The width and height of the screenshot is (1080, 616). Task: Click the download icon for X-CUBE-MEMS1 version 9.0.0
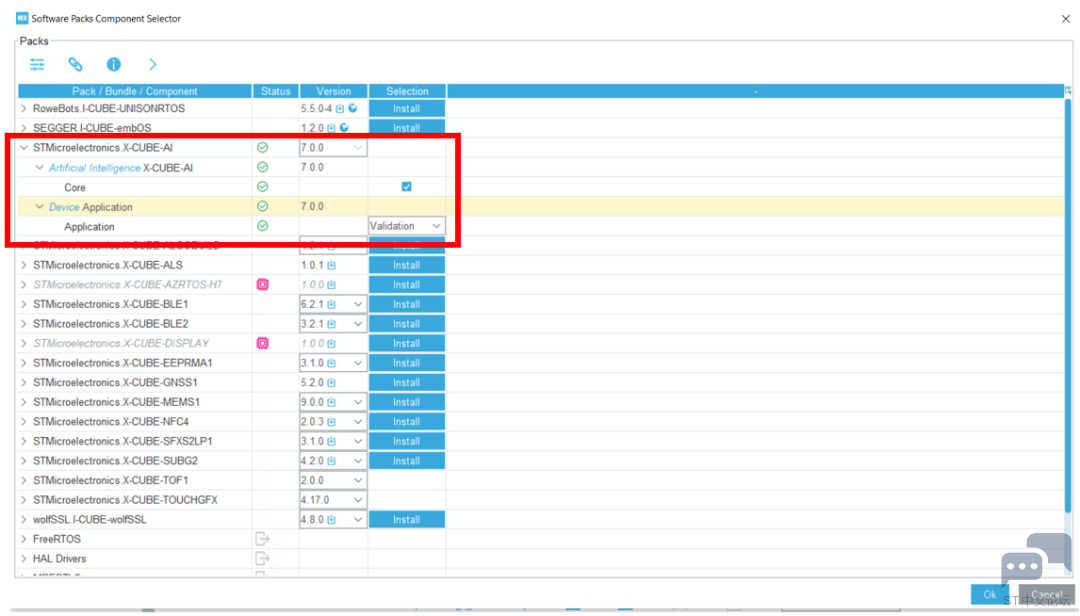click(x=331, y=402)
